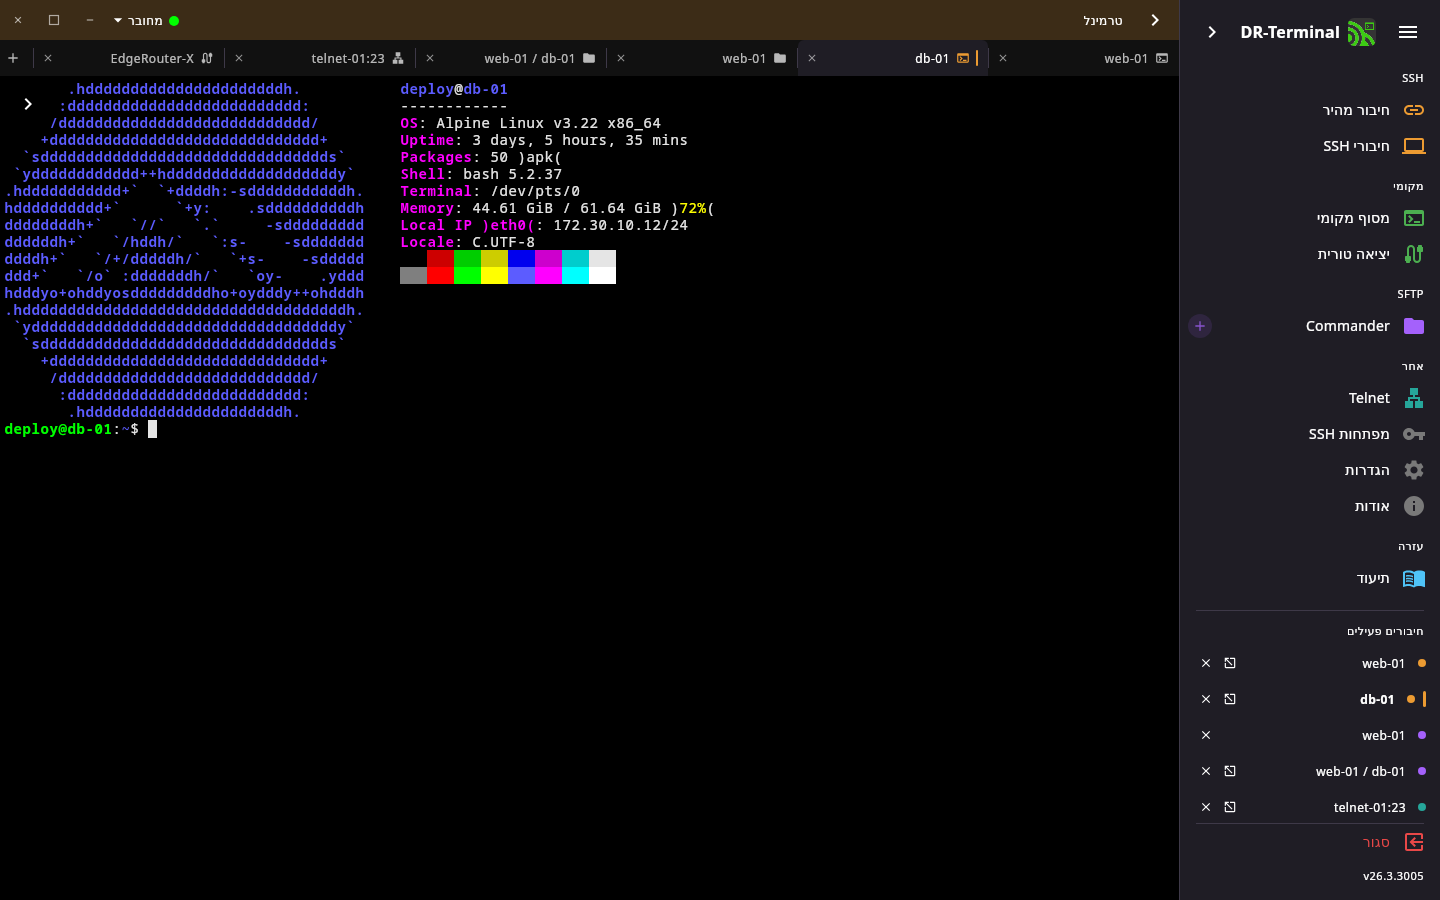Open the connected (מחובר) status dropdown

point(146,20)
